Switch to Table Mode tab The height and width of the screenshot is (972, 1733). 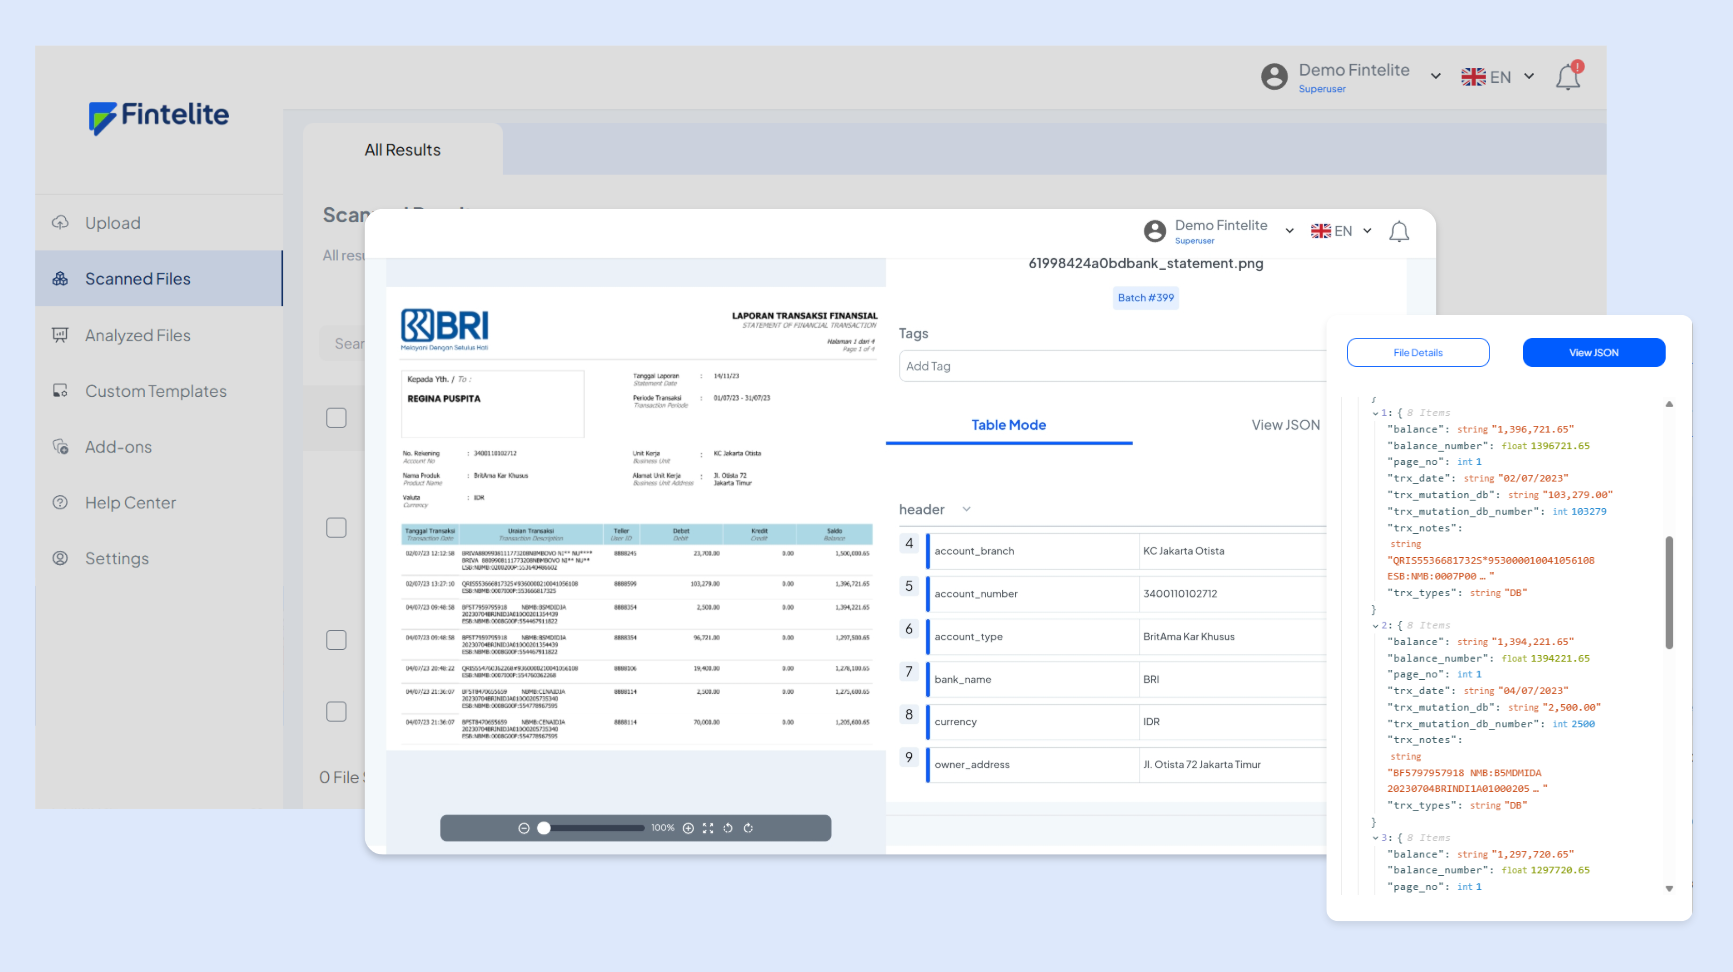click(1008, 425)
